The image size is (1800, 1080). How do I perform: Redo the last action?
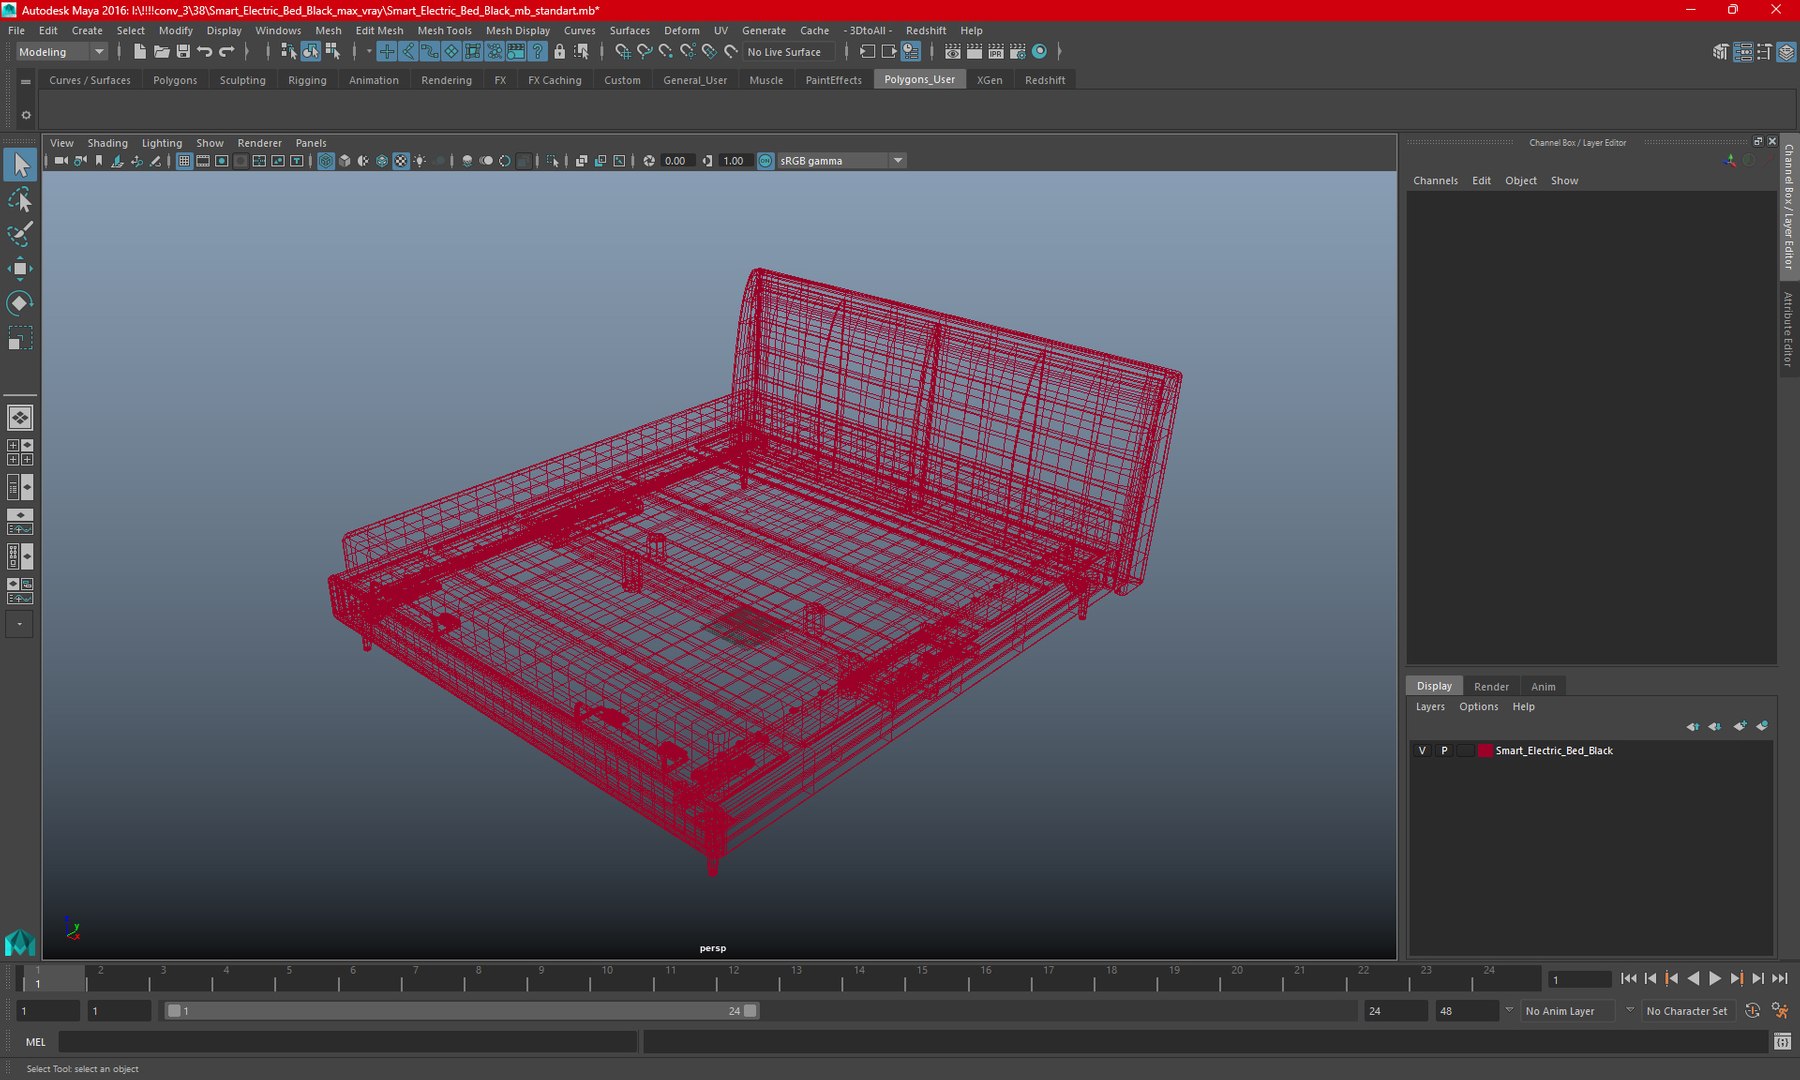pyautogui.click(x=227, y=52)
